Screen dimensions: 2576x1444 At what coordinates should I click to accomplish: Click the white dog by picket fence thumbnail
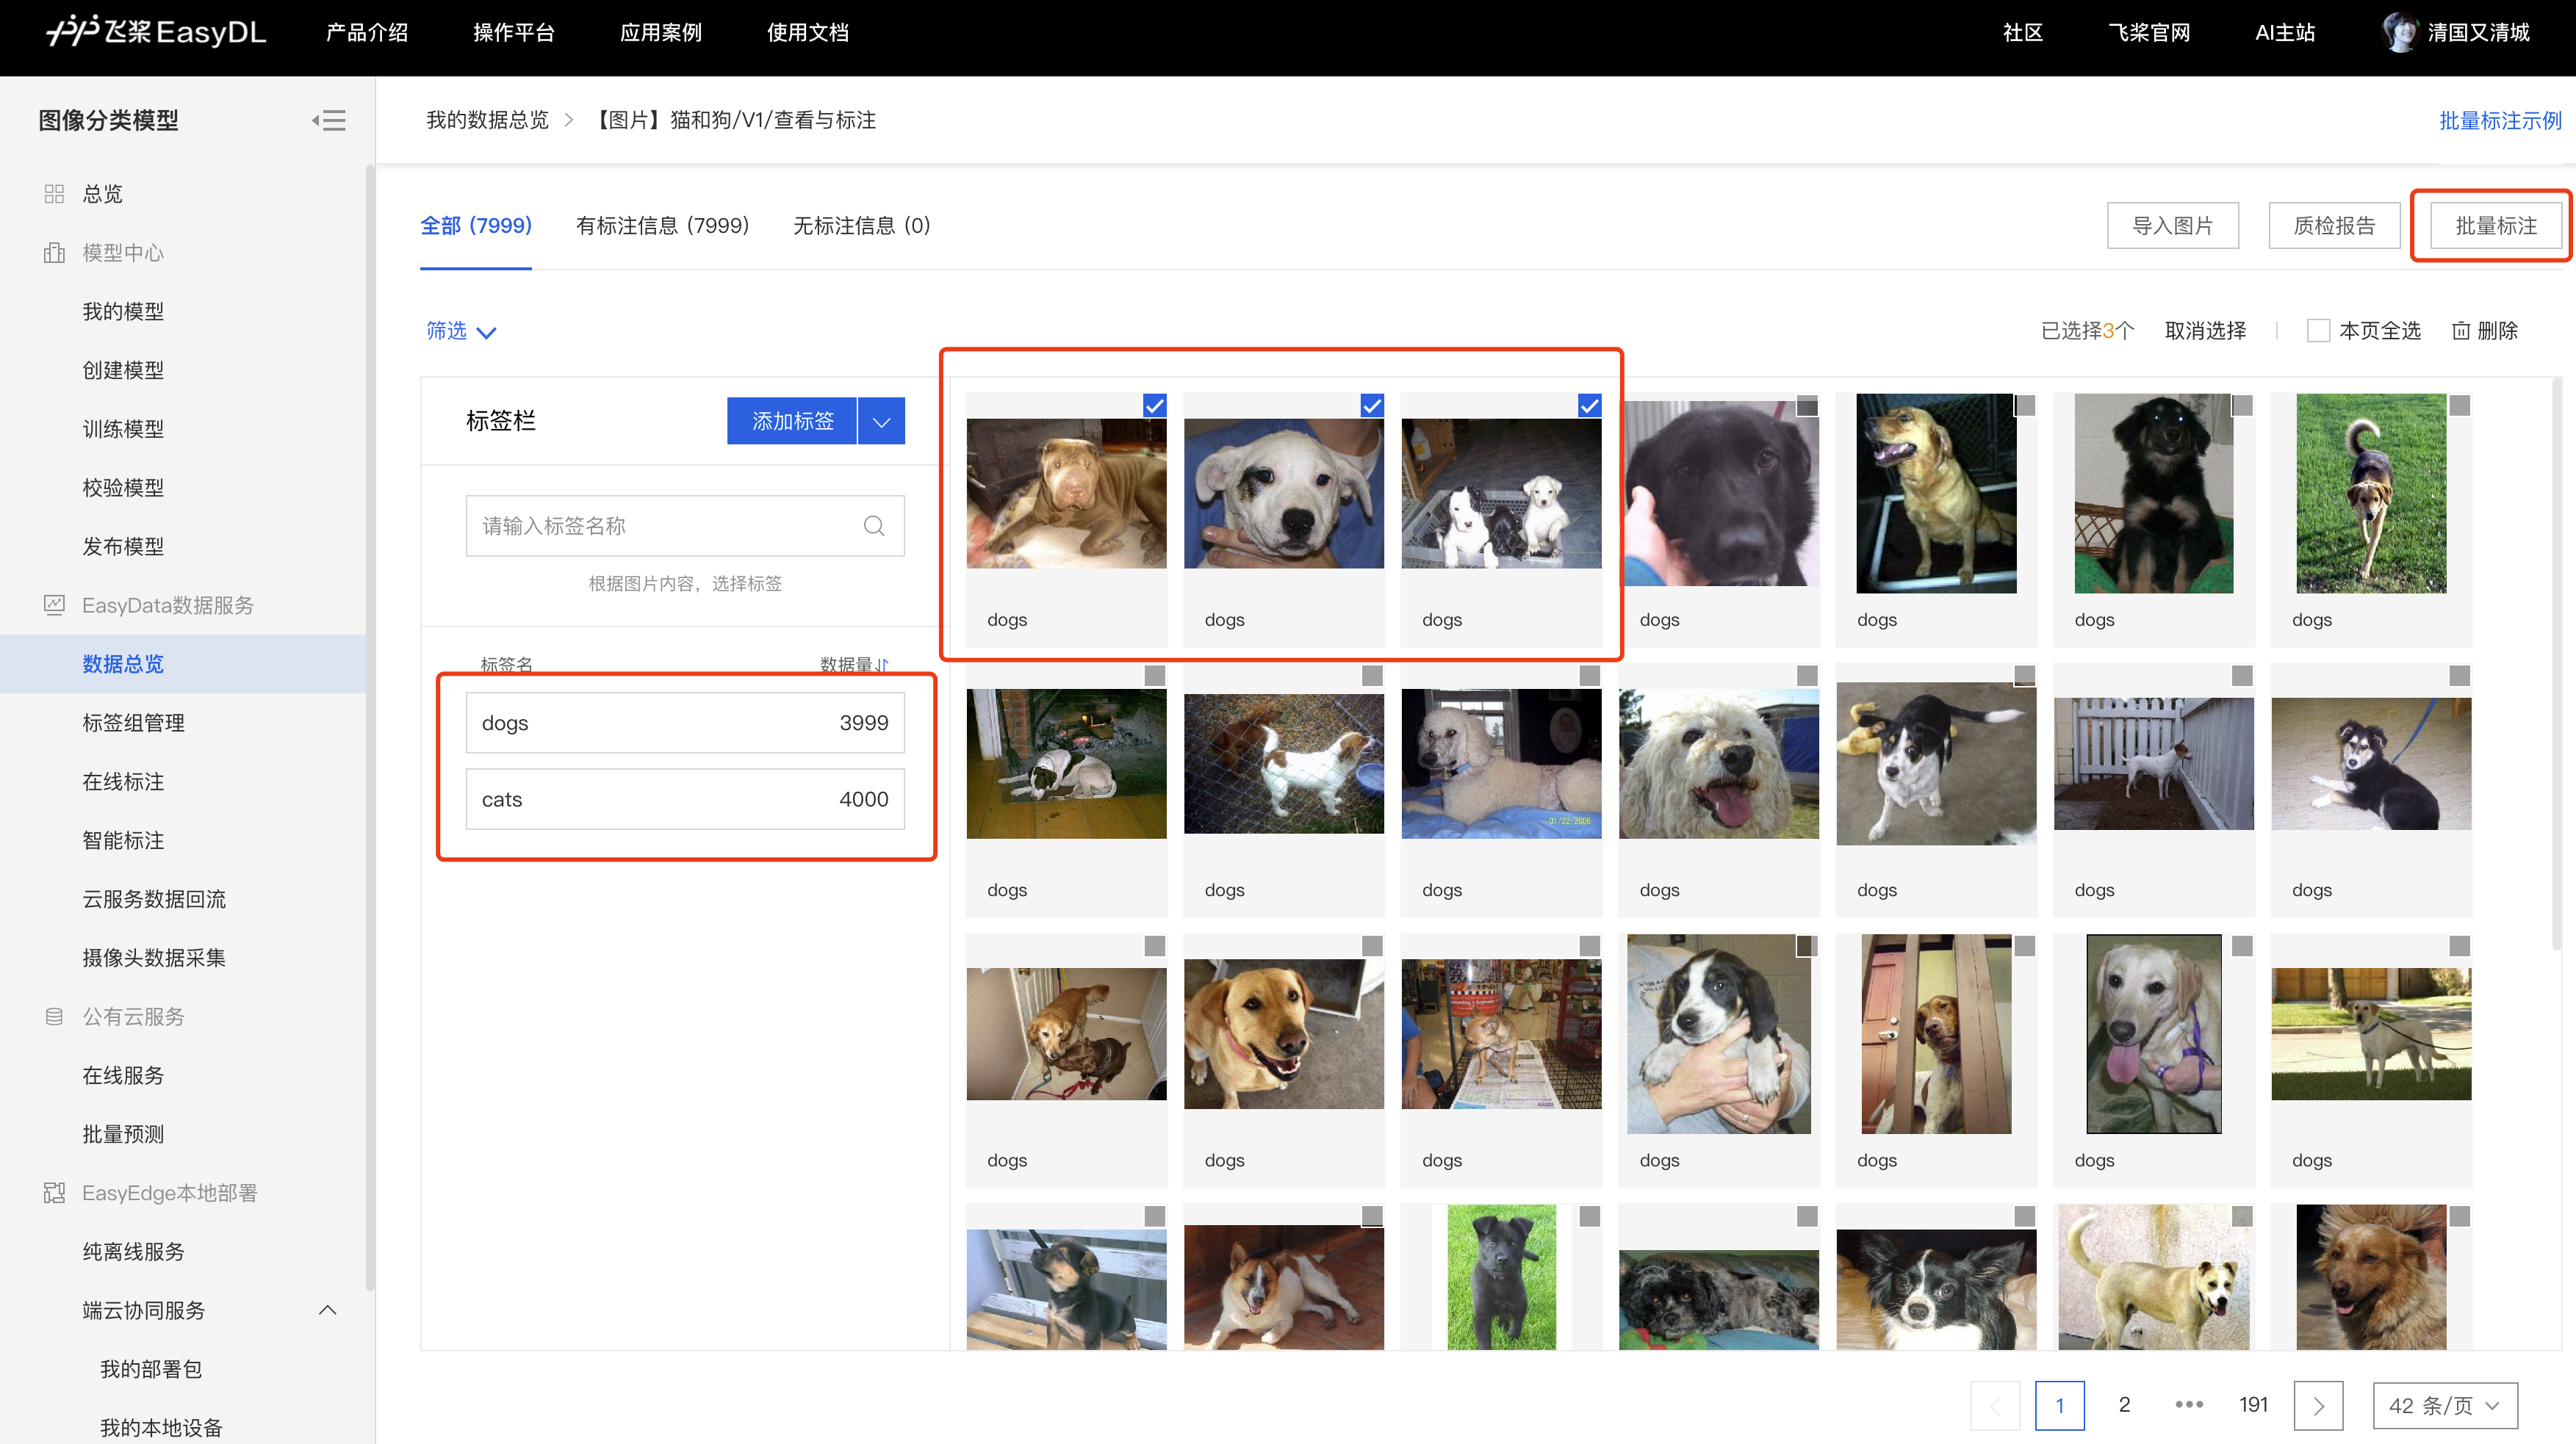point(2154,763)
